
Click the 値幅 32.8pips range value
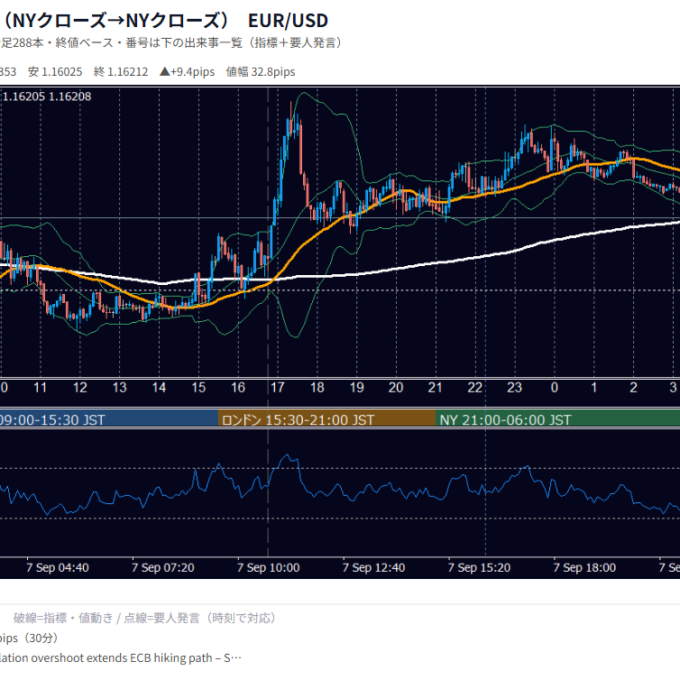pyautogui.click(x=261, y=72)
